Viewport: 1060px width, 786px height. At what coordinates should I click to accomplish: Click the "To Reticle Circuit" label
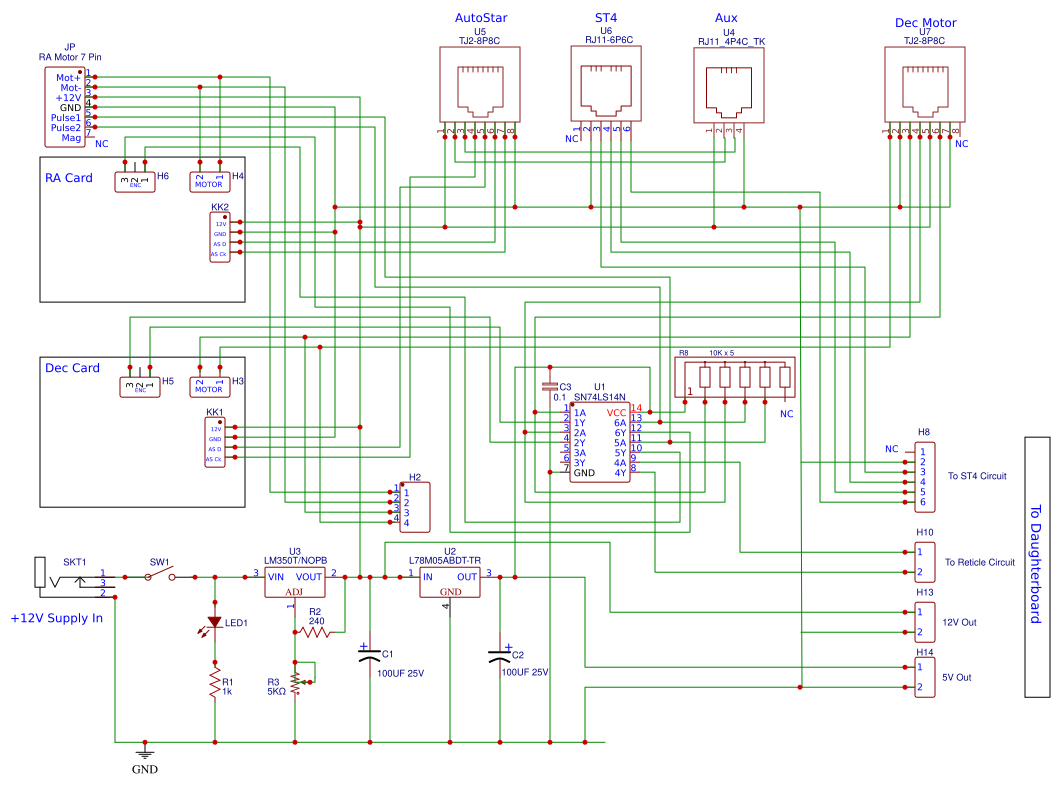[980, 562]
